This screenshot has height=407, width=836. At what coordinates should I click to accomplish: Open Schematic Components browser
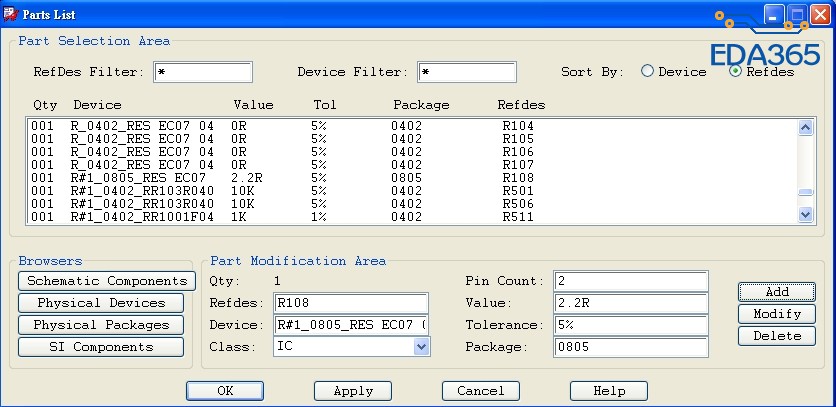[107, 281]
